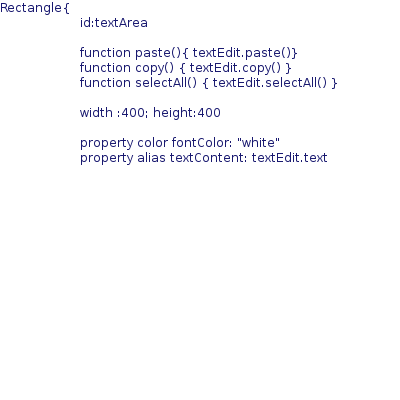Click the "white" string value
The width and height of the screenshot is (400, 400).
(x=258, y=143)
